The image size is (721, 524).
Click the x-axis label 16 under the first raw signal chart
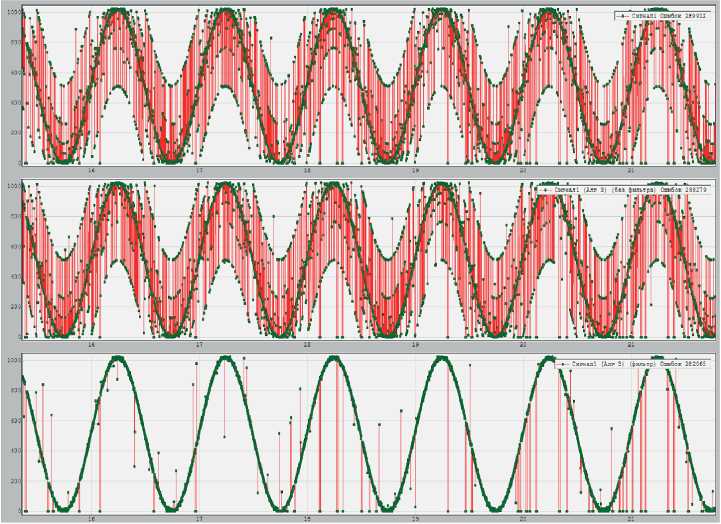click(x=91, y=171)
